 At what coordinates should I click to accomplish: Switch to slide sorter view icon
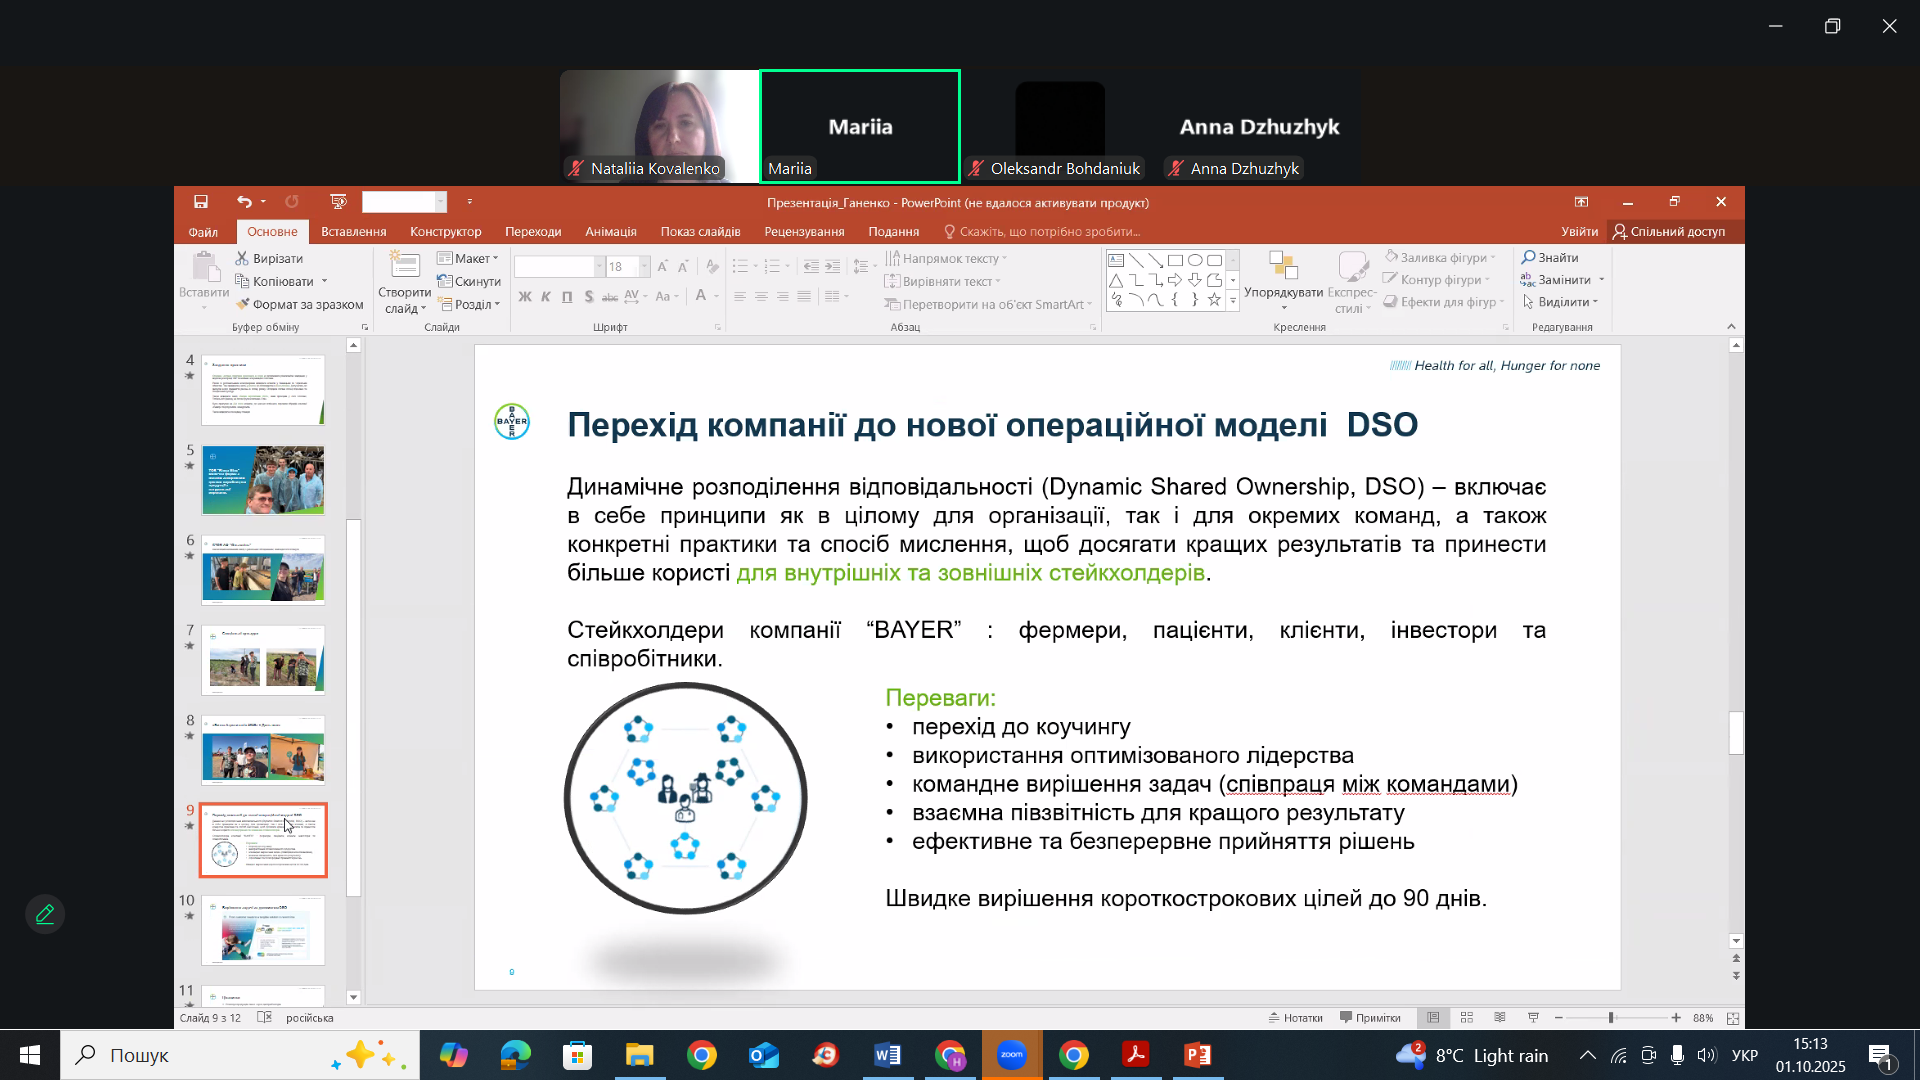point(1467,1018)
